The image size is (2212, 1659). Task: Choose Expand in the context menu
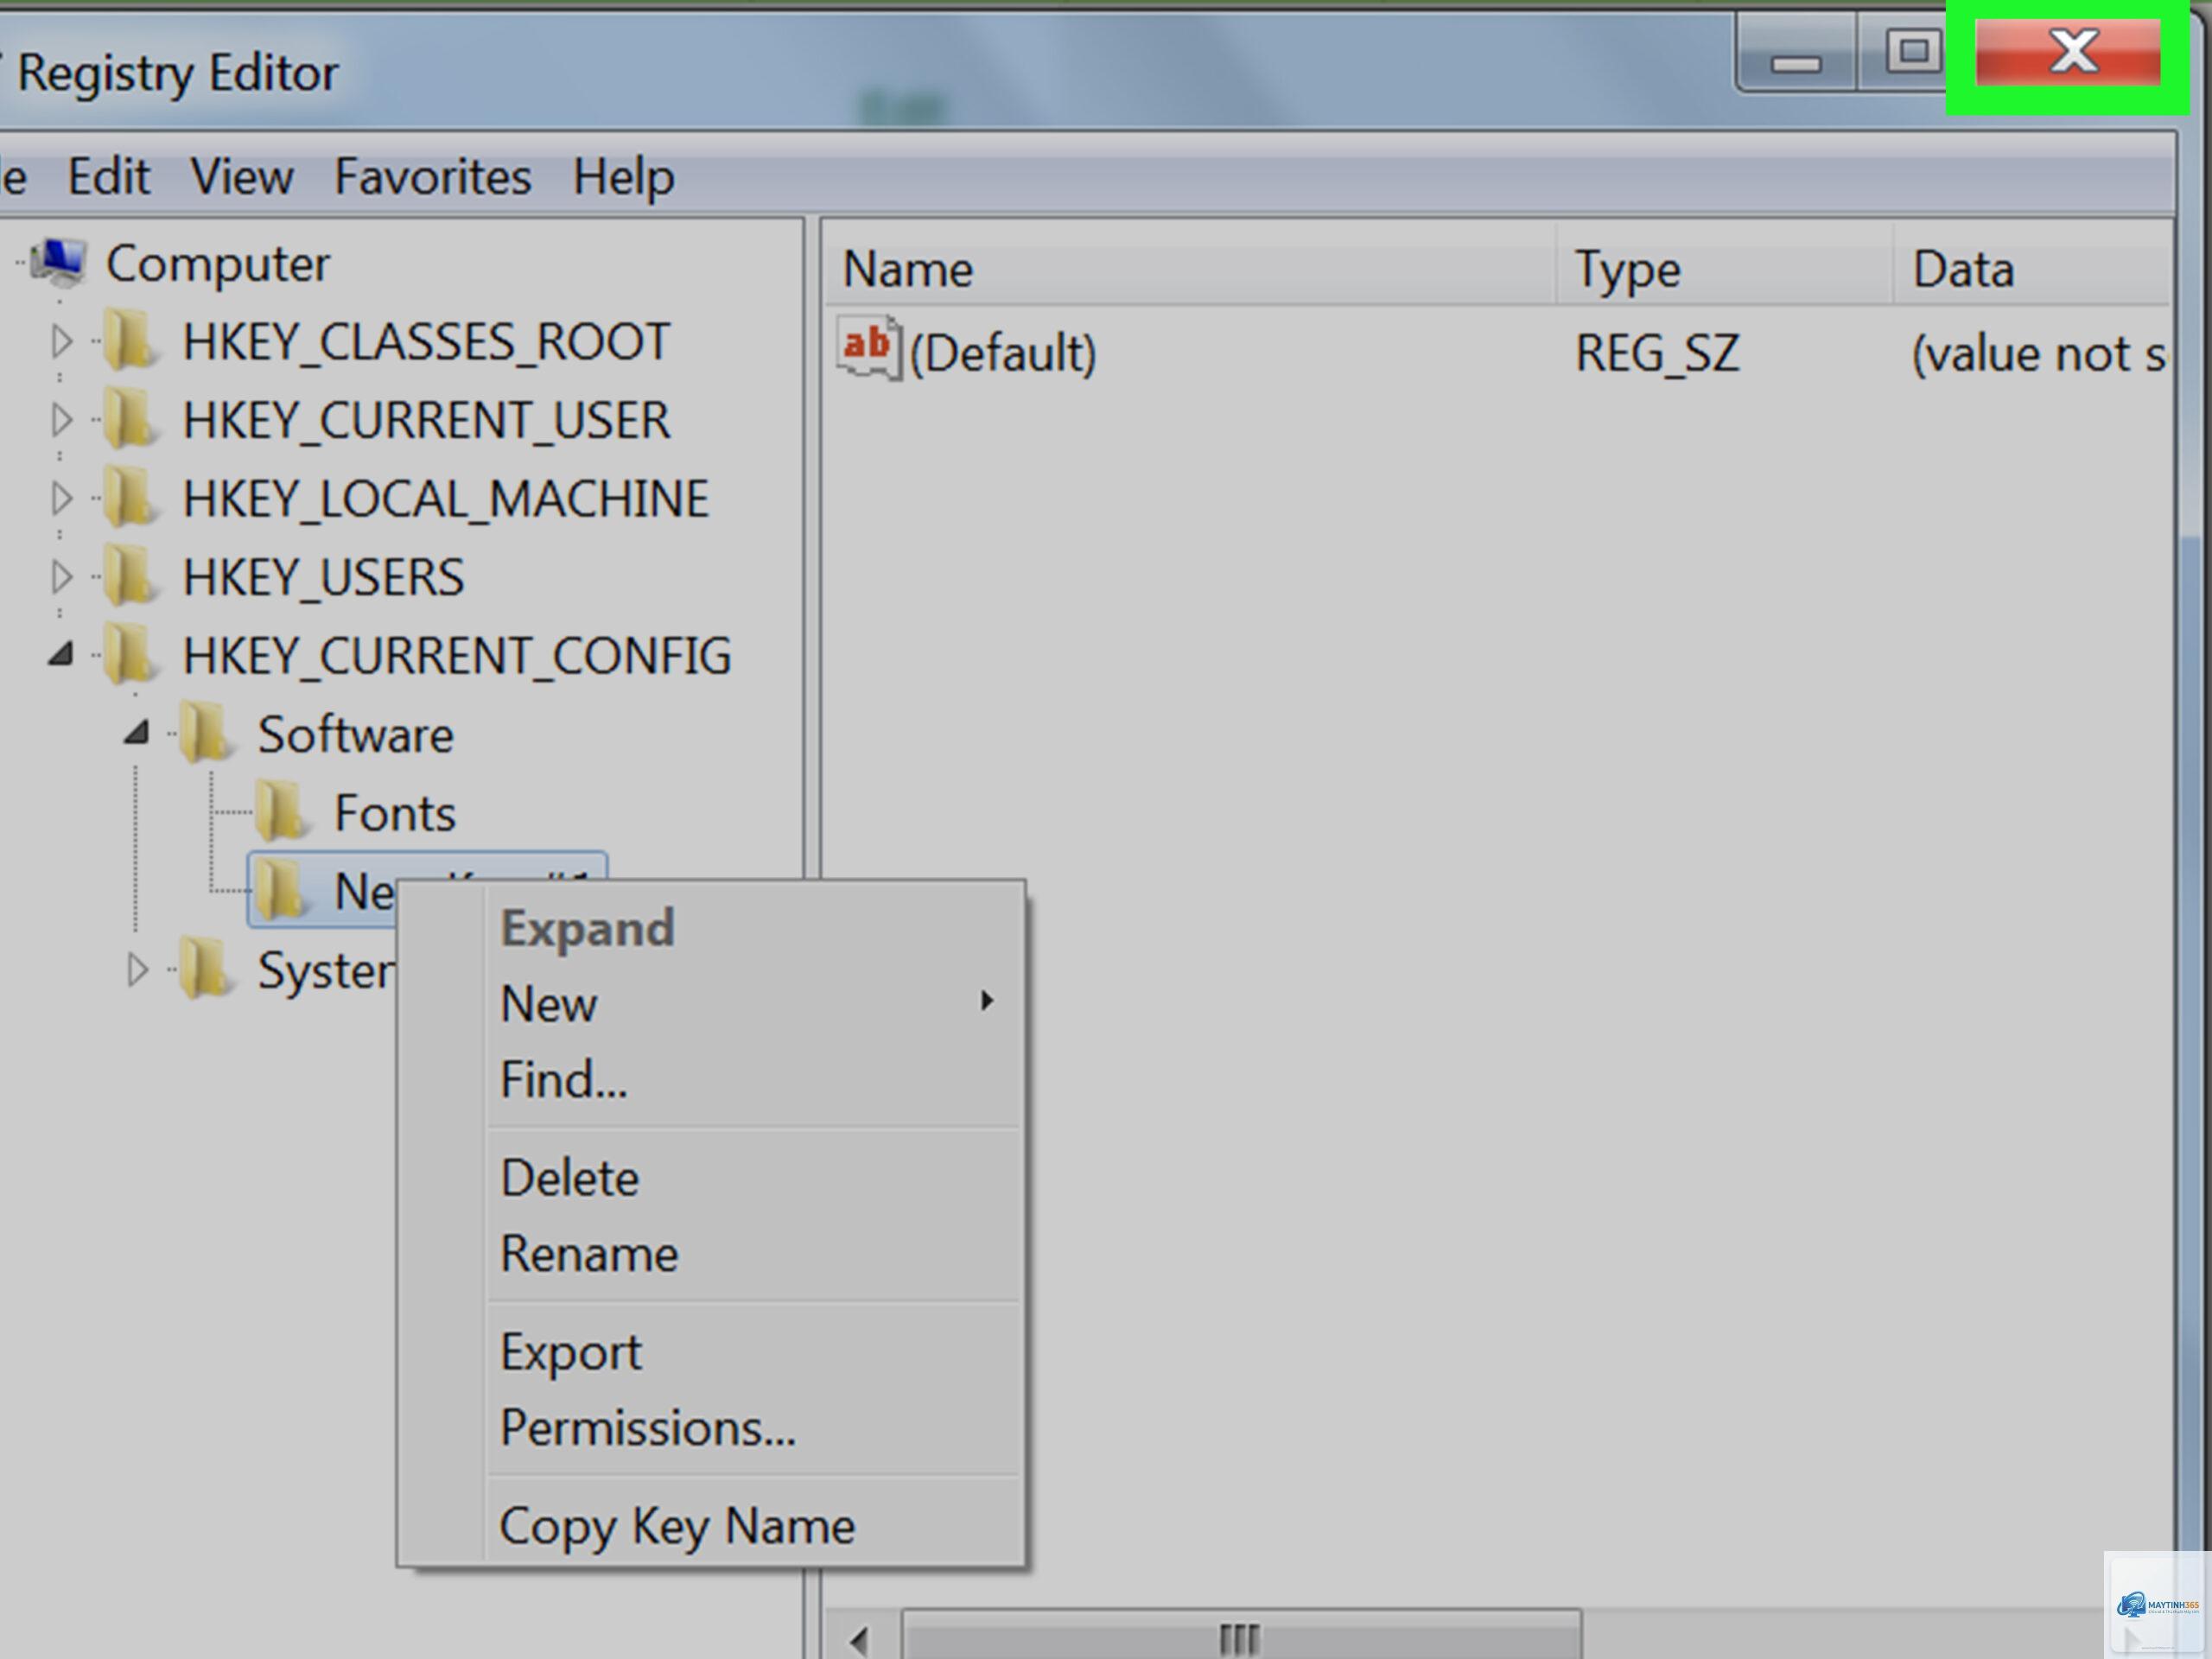click(757, 928)
